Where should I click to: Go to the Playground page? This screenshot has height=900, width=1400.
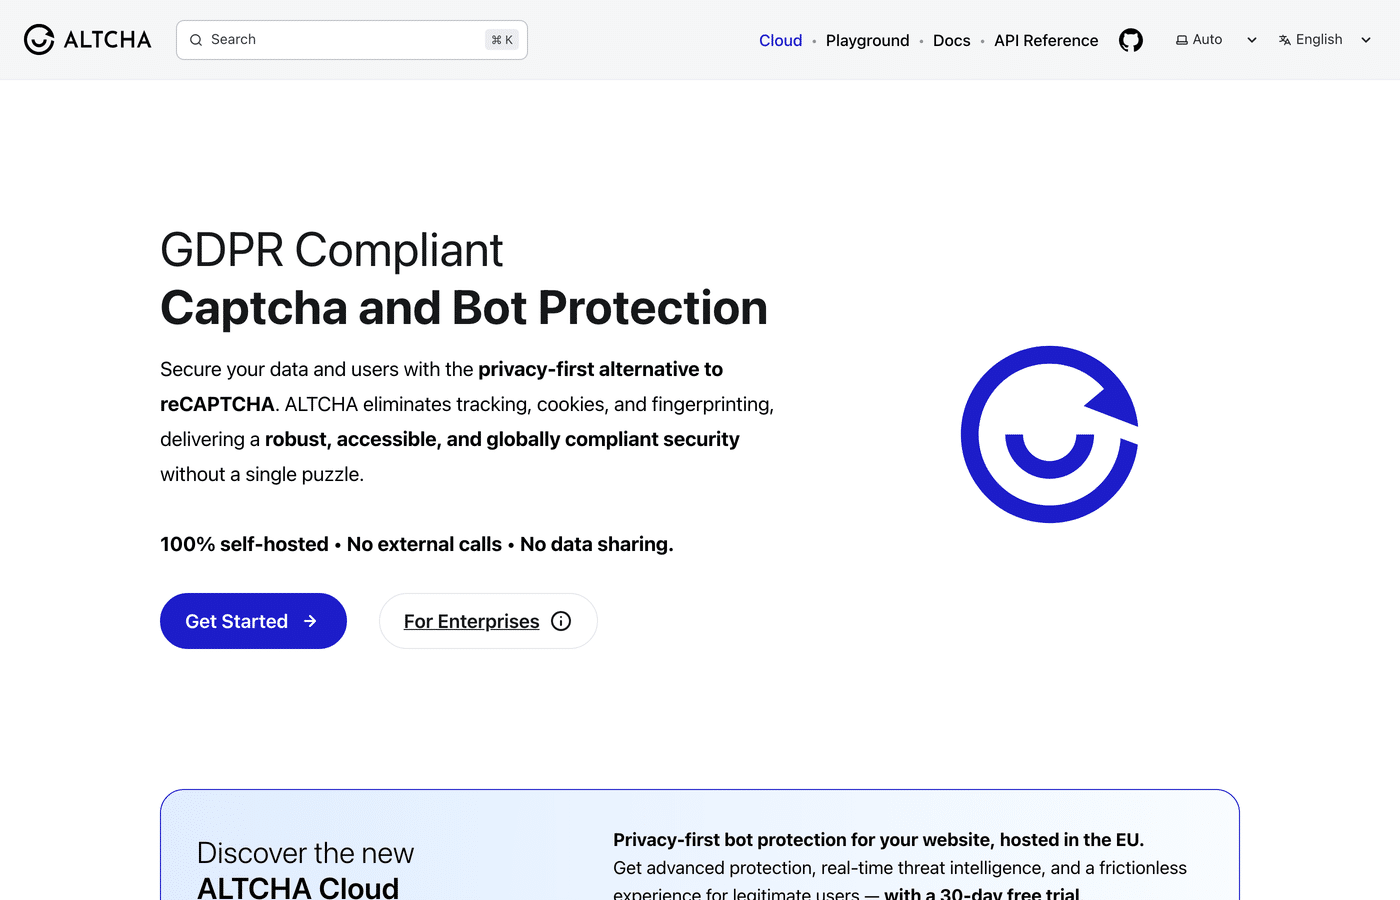pos(867,40)
